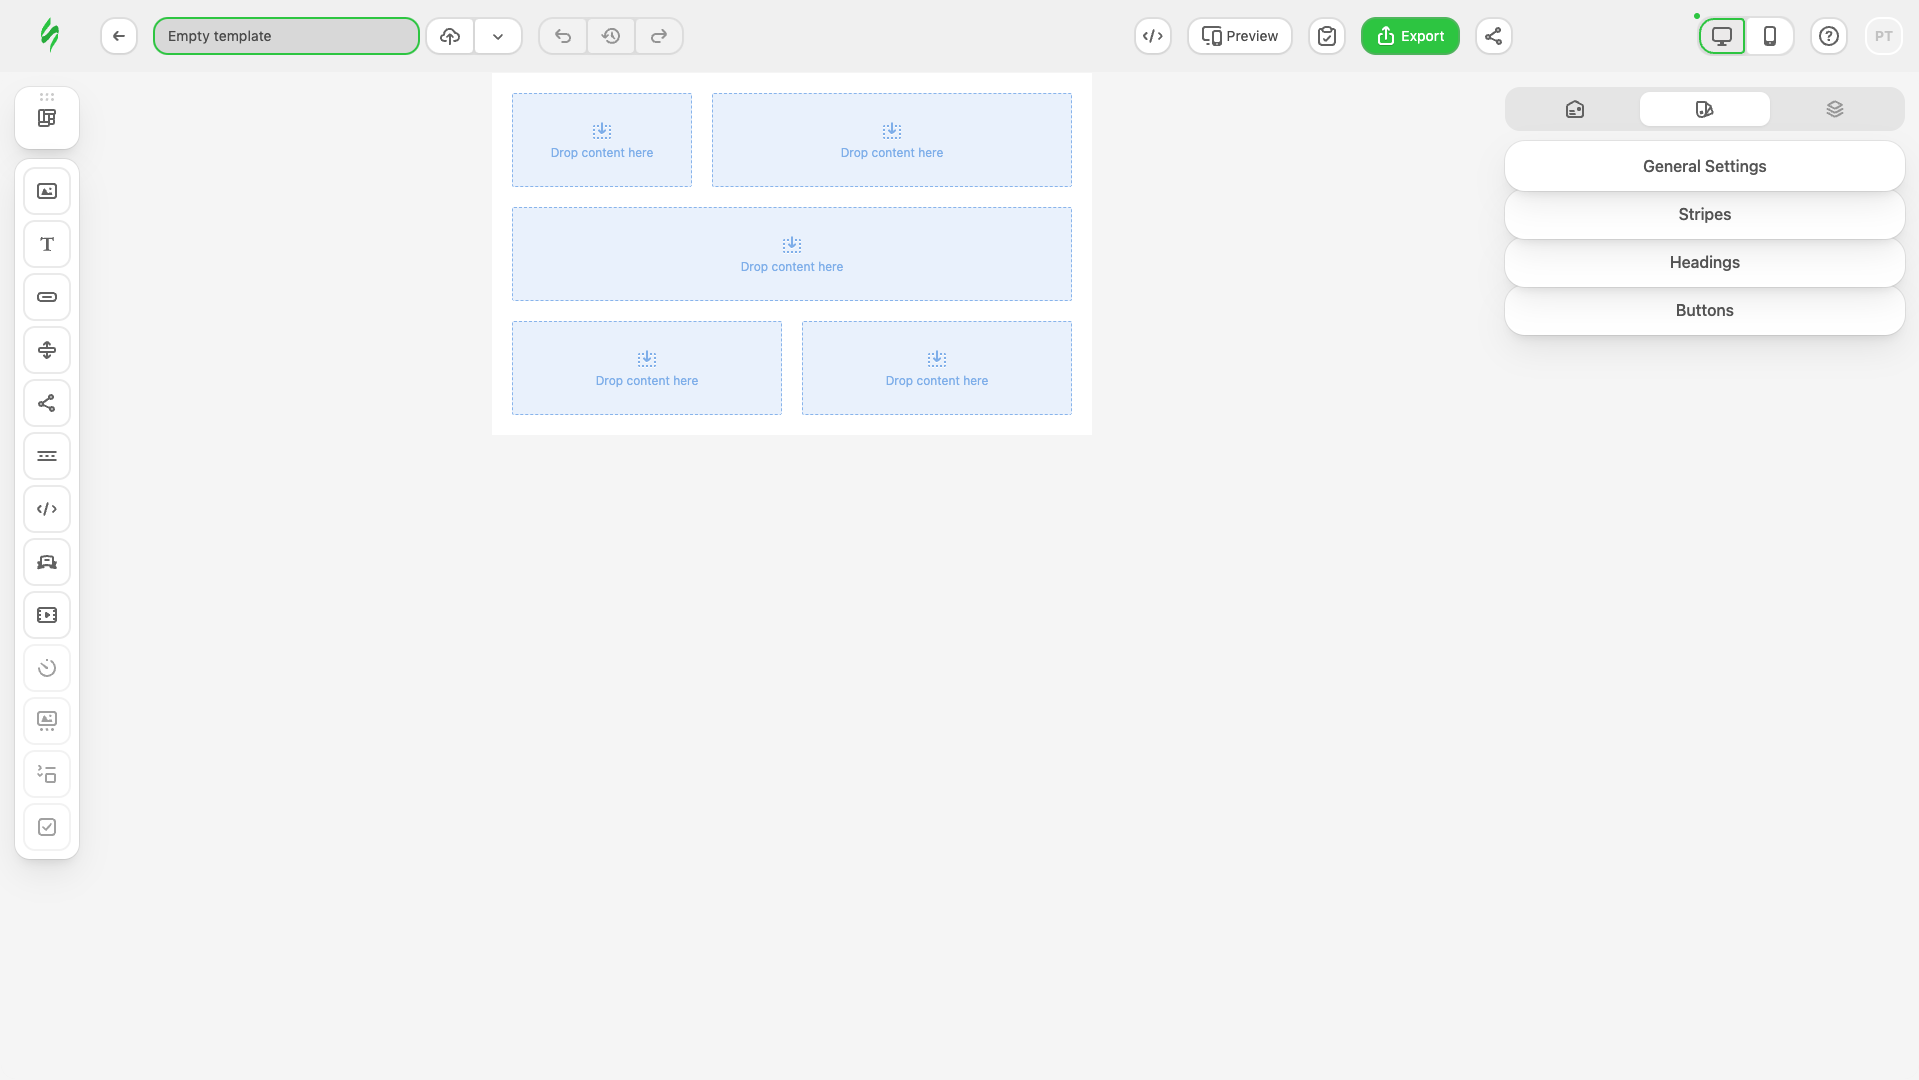Click the share icon

pos(1493,36)
